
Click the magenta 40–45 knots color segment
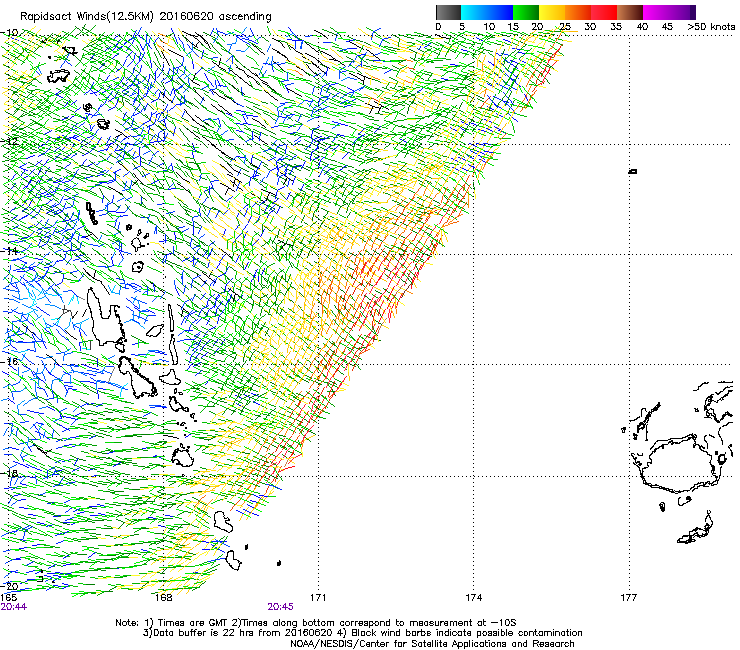(656, 12)
